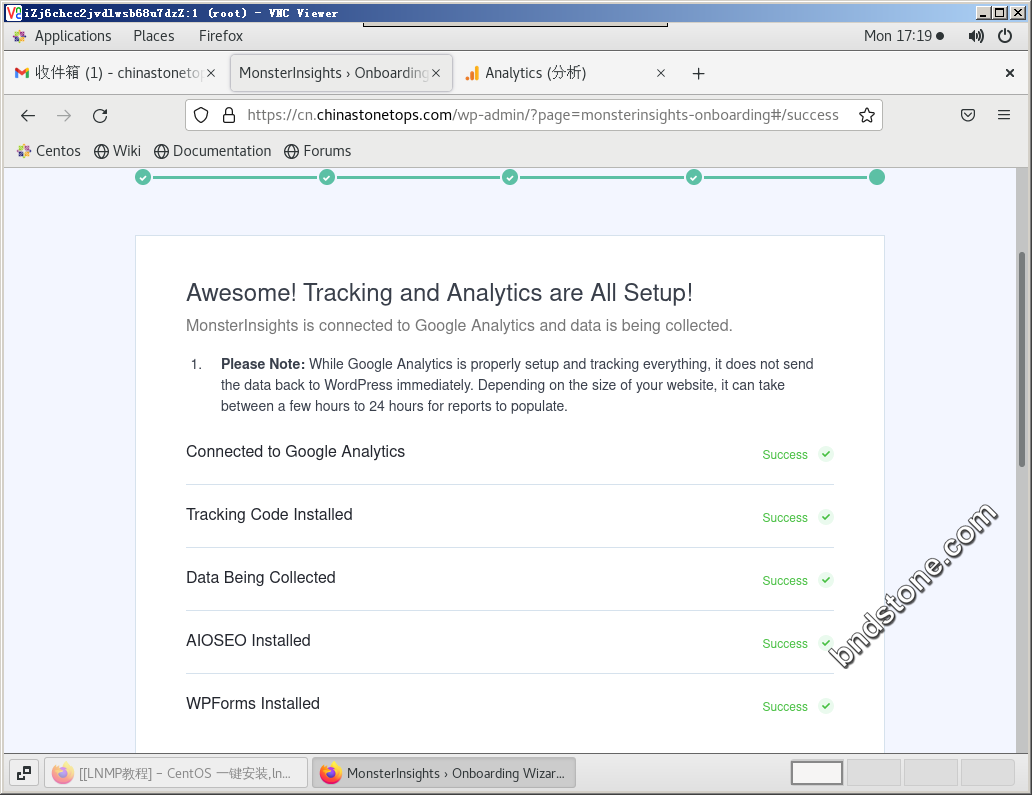The width and height of the screenshot is (1032, 795).
Task: Open the Places menu
Action: (x=154, y=36)
